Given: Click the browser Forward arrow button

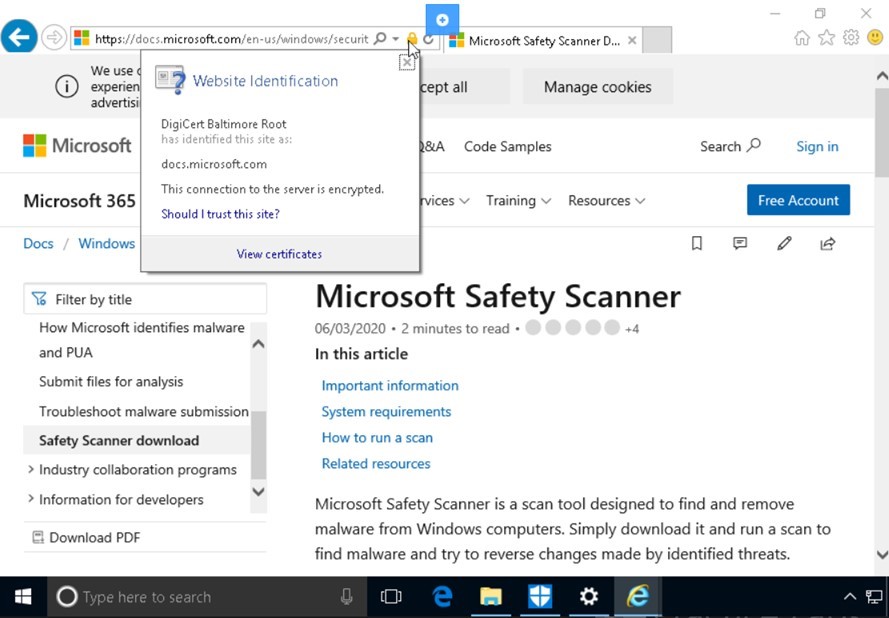Looking at the screenshot, I should [x=54, y=38].
